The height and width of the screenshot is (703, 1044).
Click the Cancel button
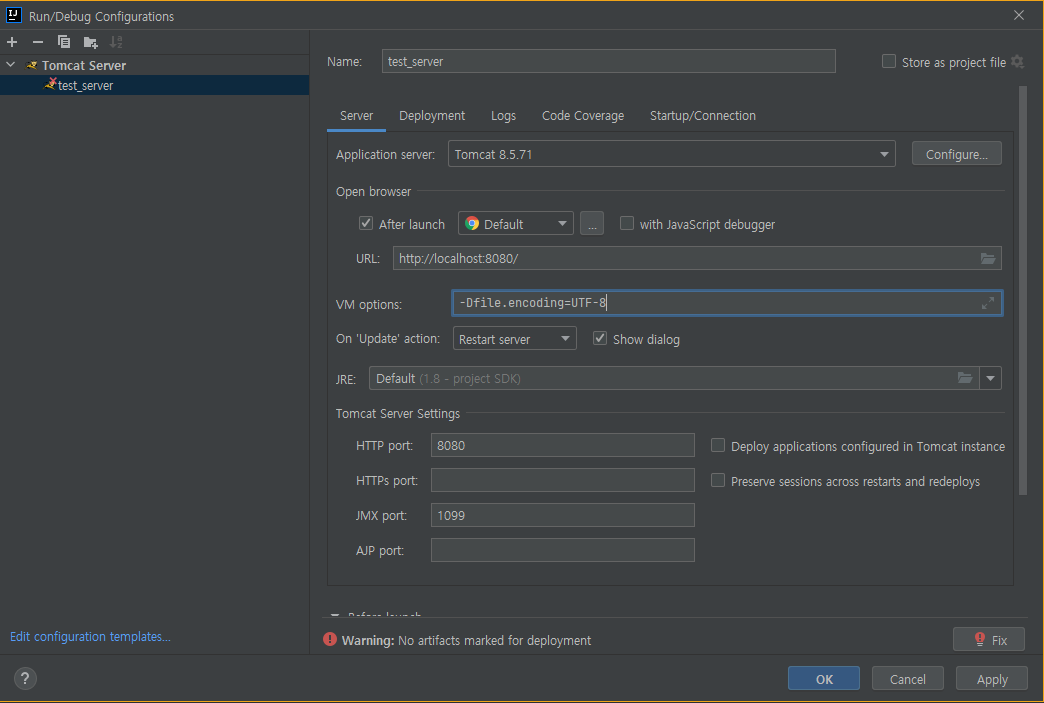(x=908, y=678)
